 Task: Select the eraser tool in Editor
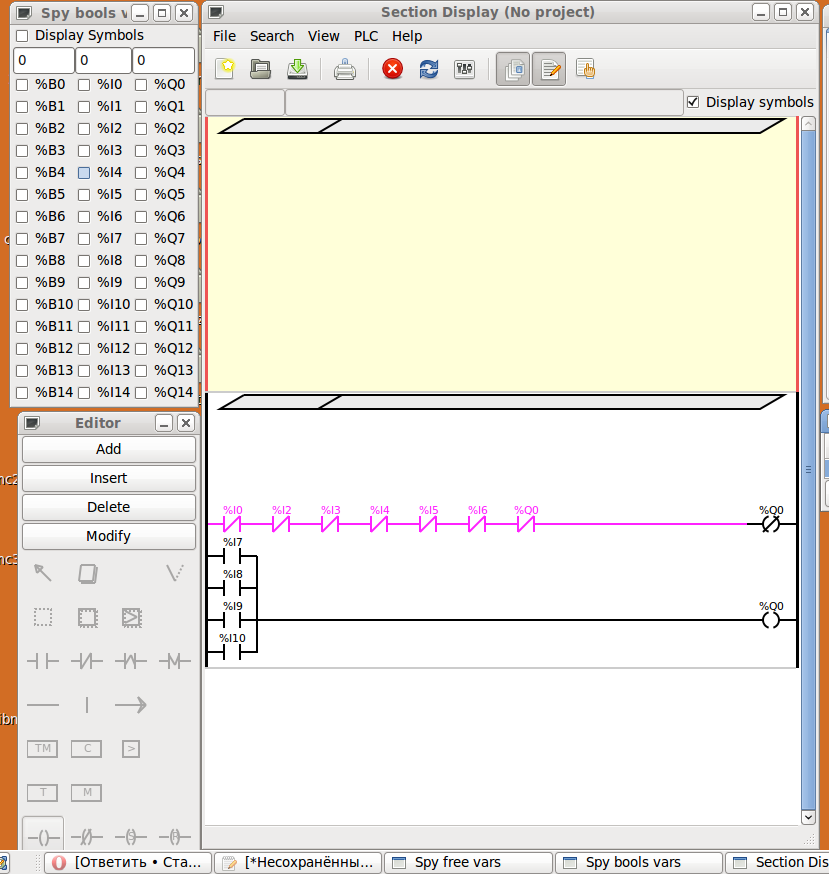[88, 573]
